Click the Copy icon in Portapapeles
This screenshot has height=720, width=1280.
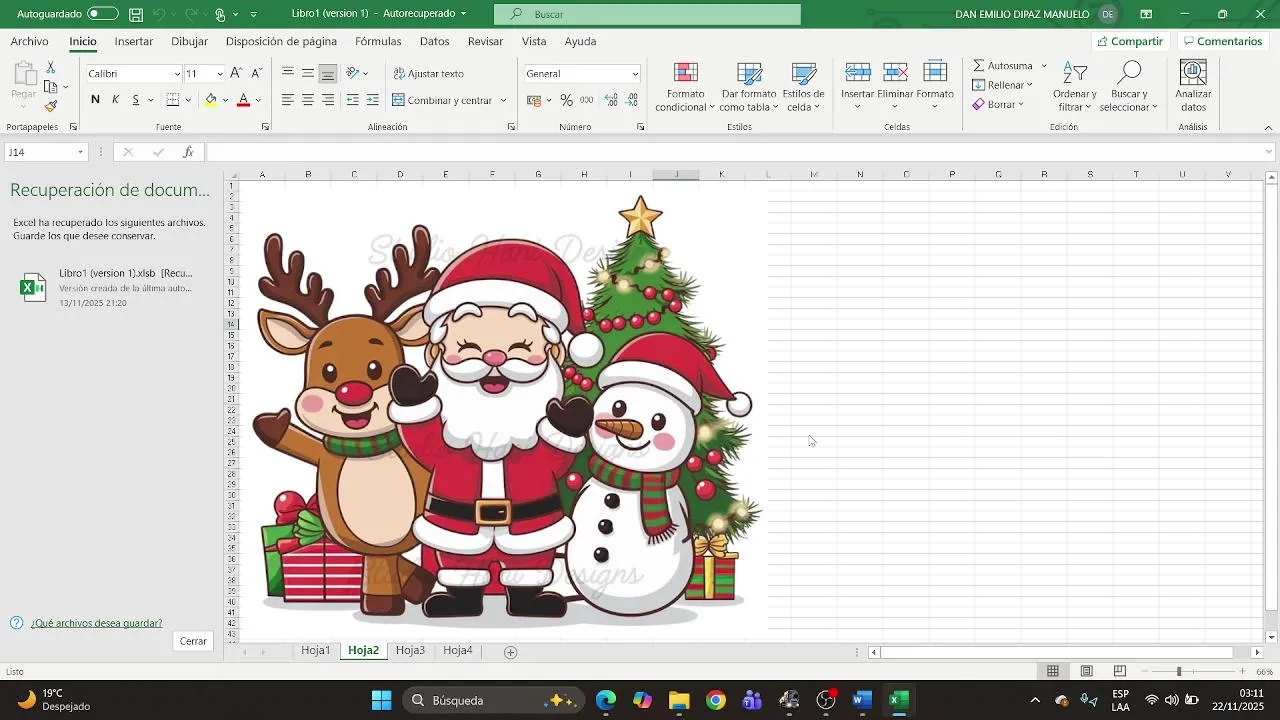click(x=51, y=87)
